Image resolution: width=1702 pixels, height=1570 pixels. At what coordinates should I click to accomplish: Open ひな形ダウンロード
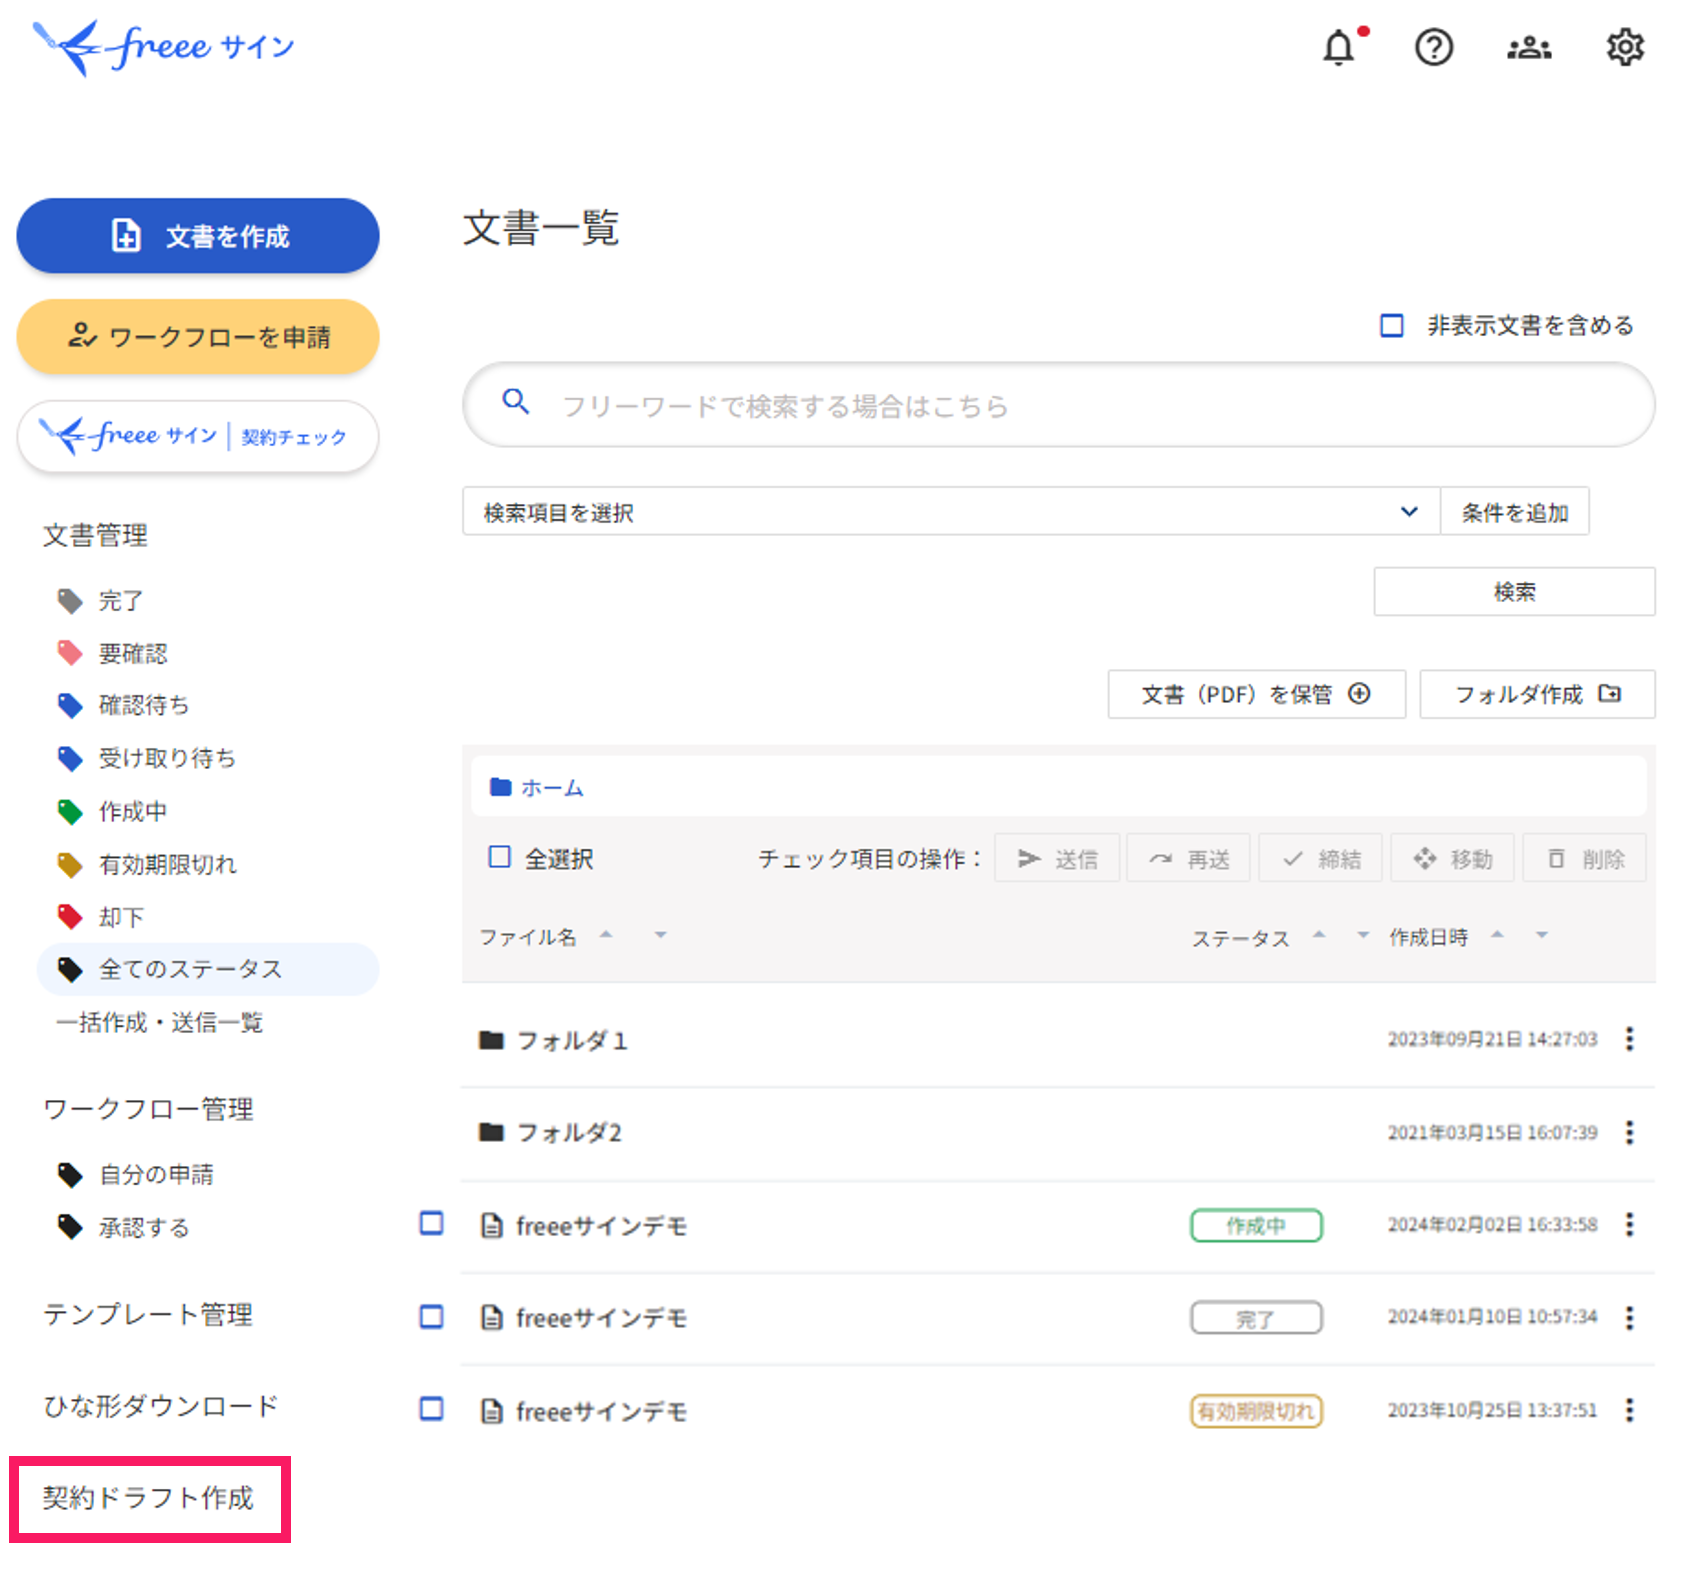pos(161,1406)
